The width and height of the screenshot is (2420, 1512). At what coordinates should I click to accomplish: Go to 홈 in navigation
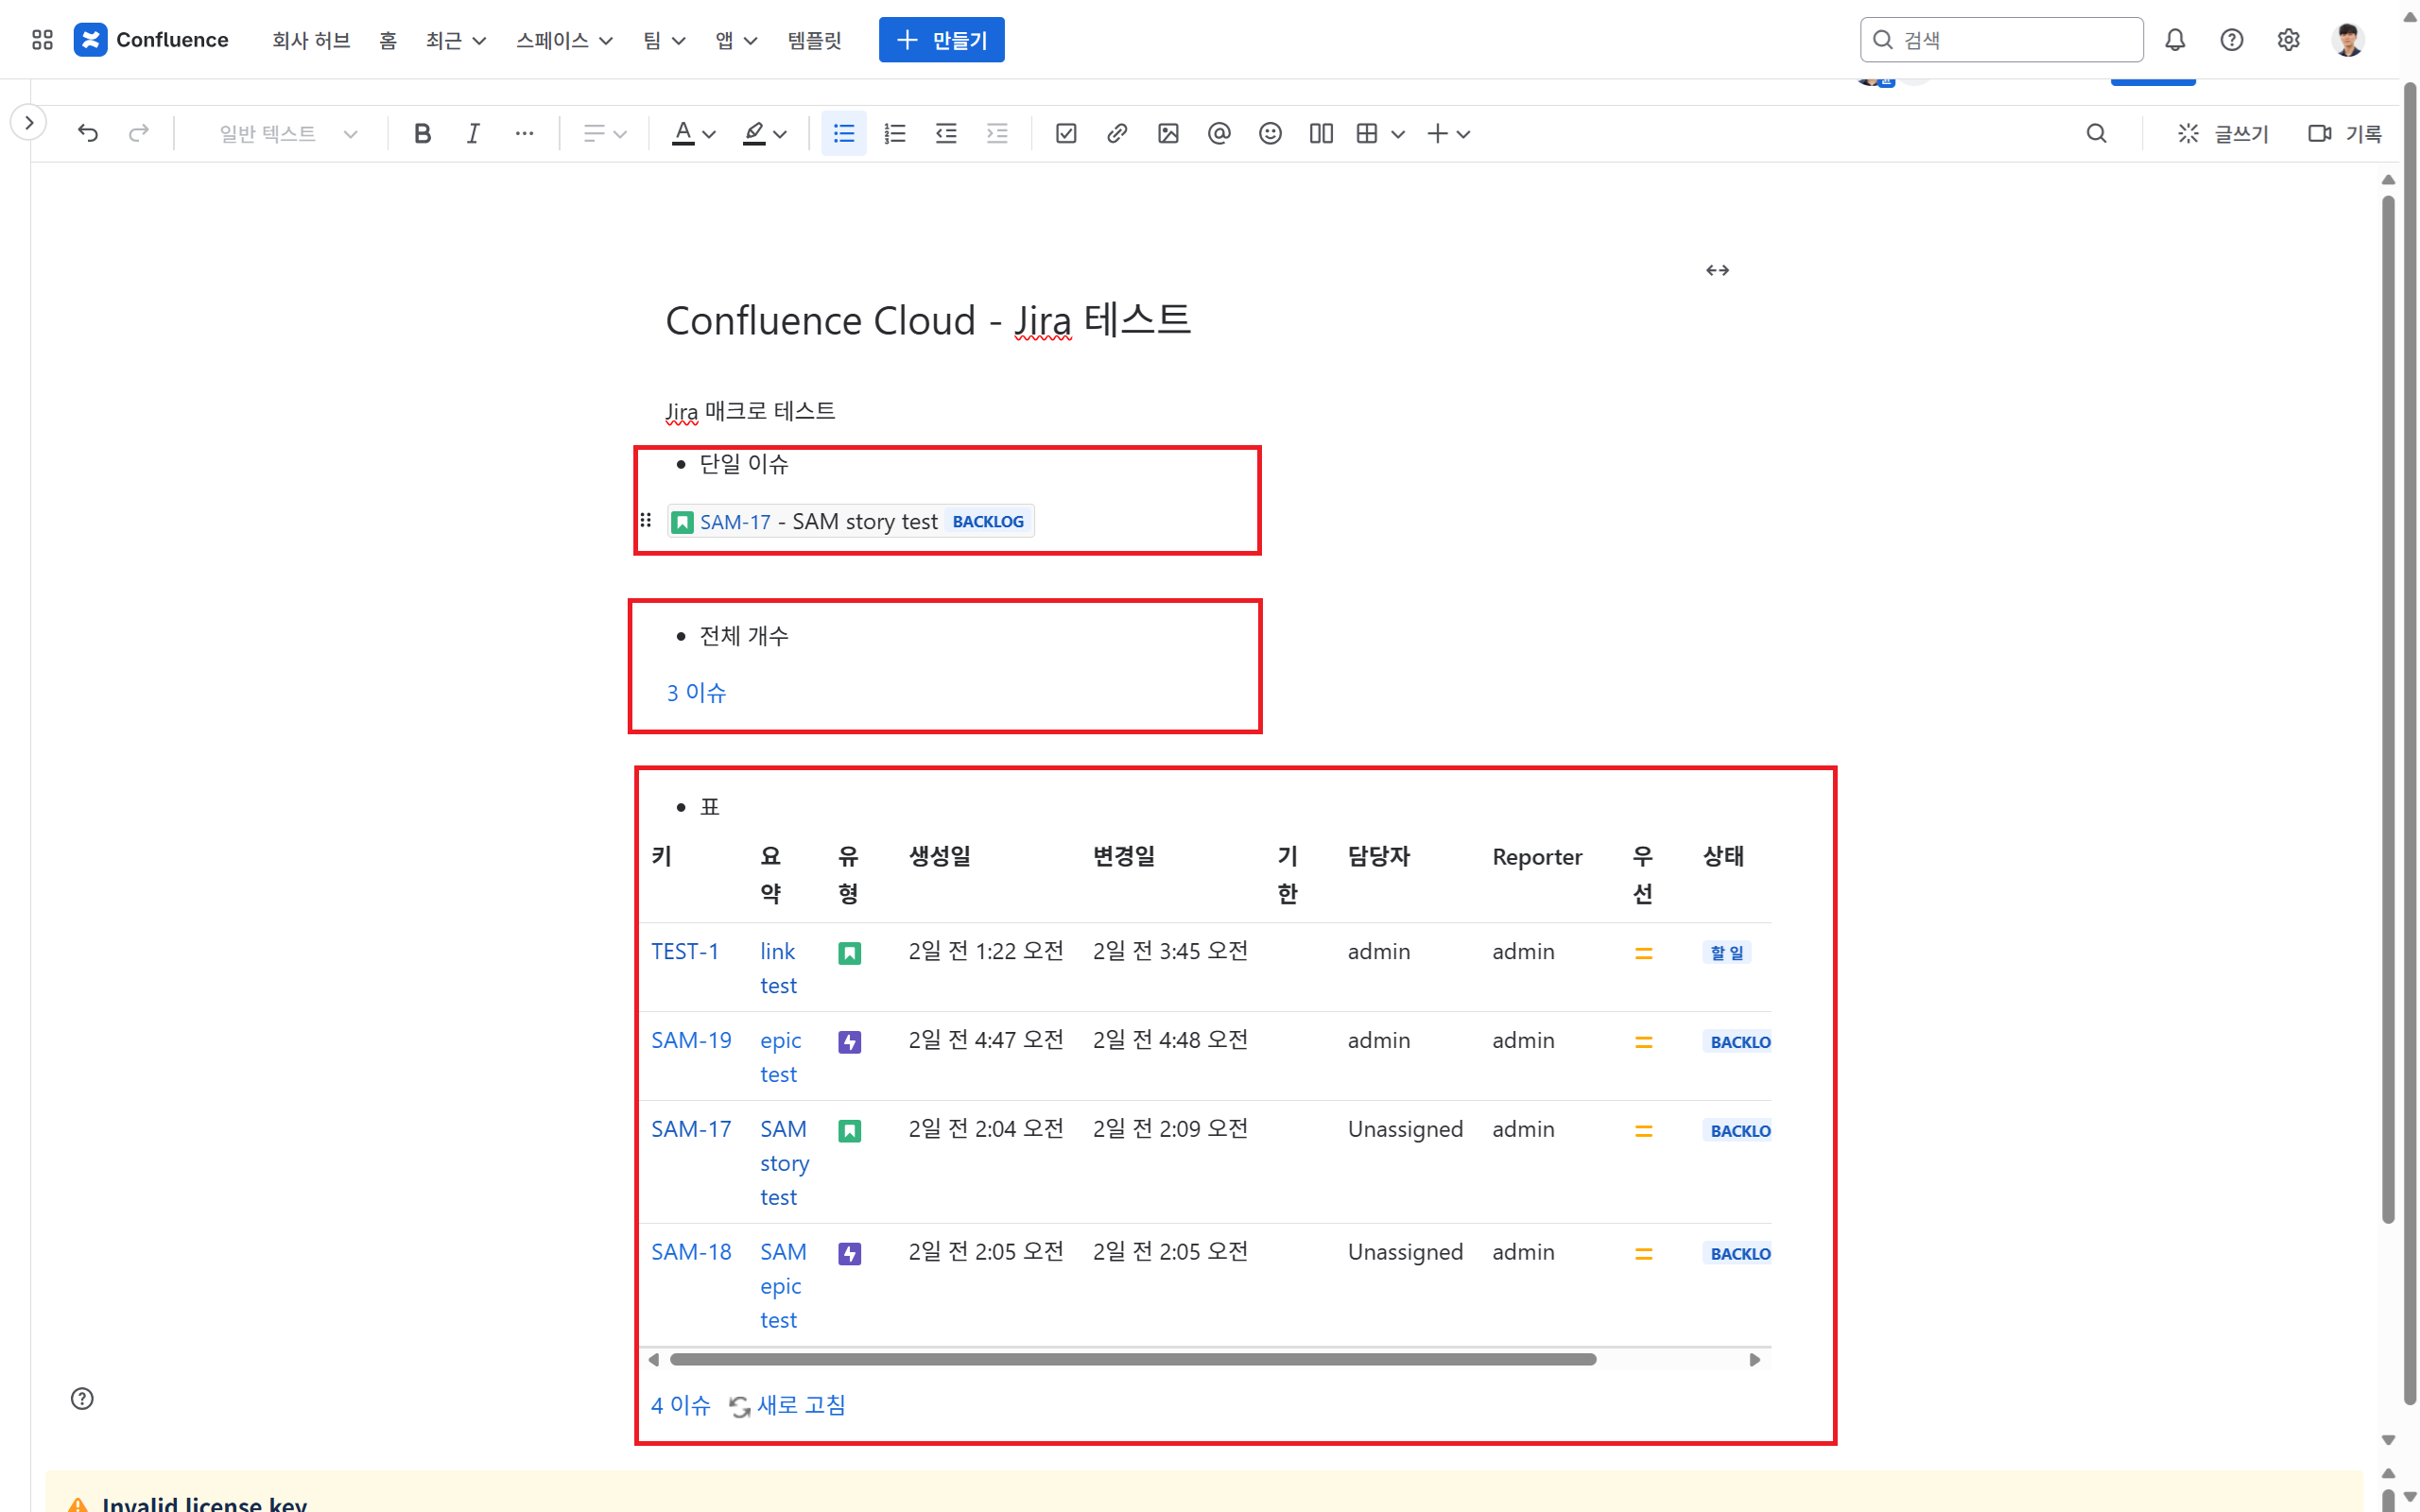(x=388, y=40)
